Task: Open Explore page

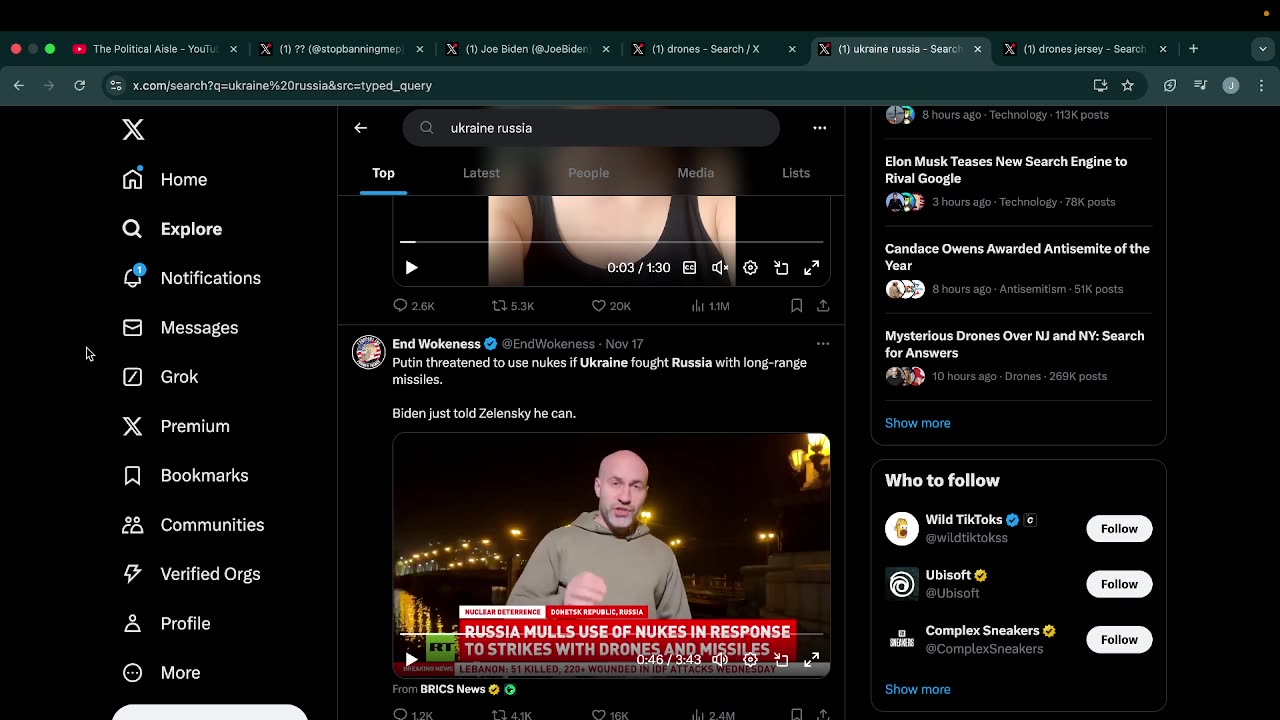Action: coord(172,229)
